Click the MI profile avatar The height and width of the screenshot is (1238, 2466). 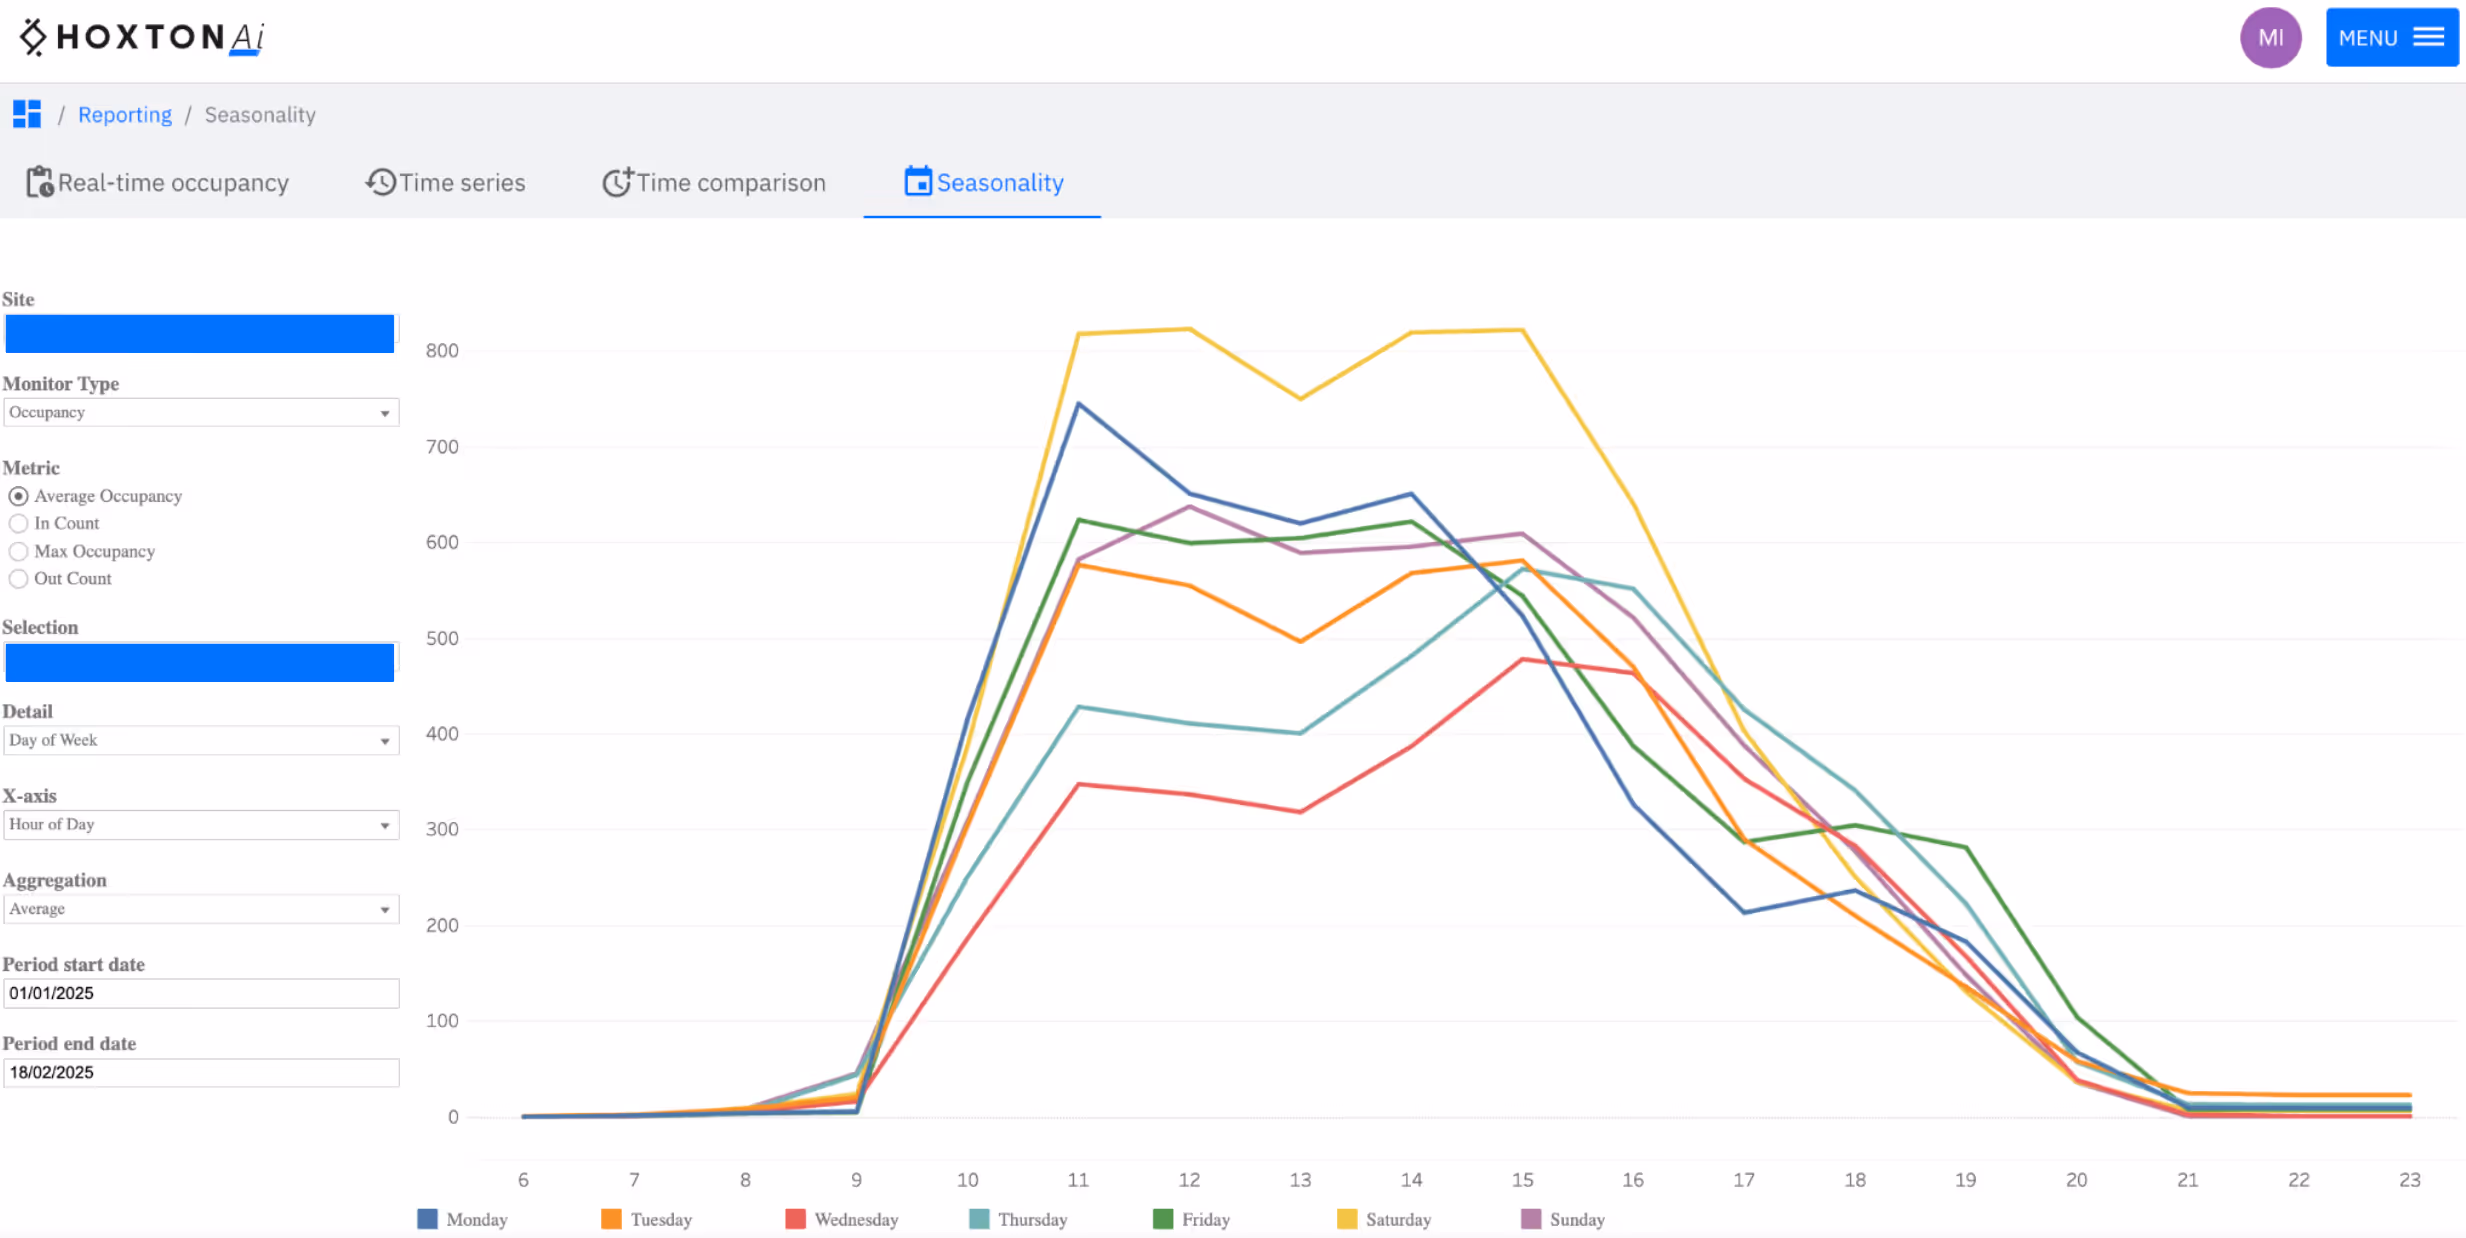(x=2270, y=37)
